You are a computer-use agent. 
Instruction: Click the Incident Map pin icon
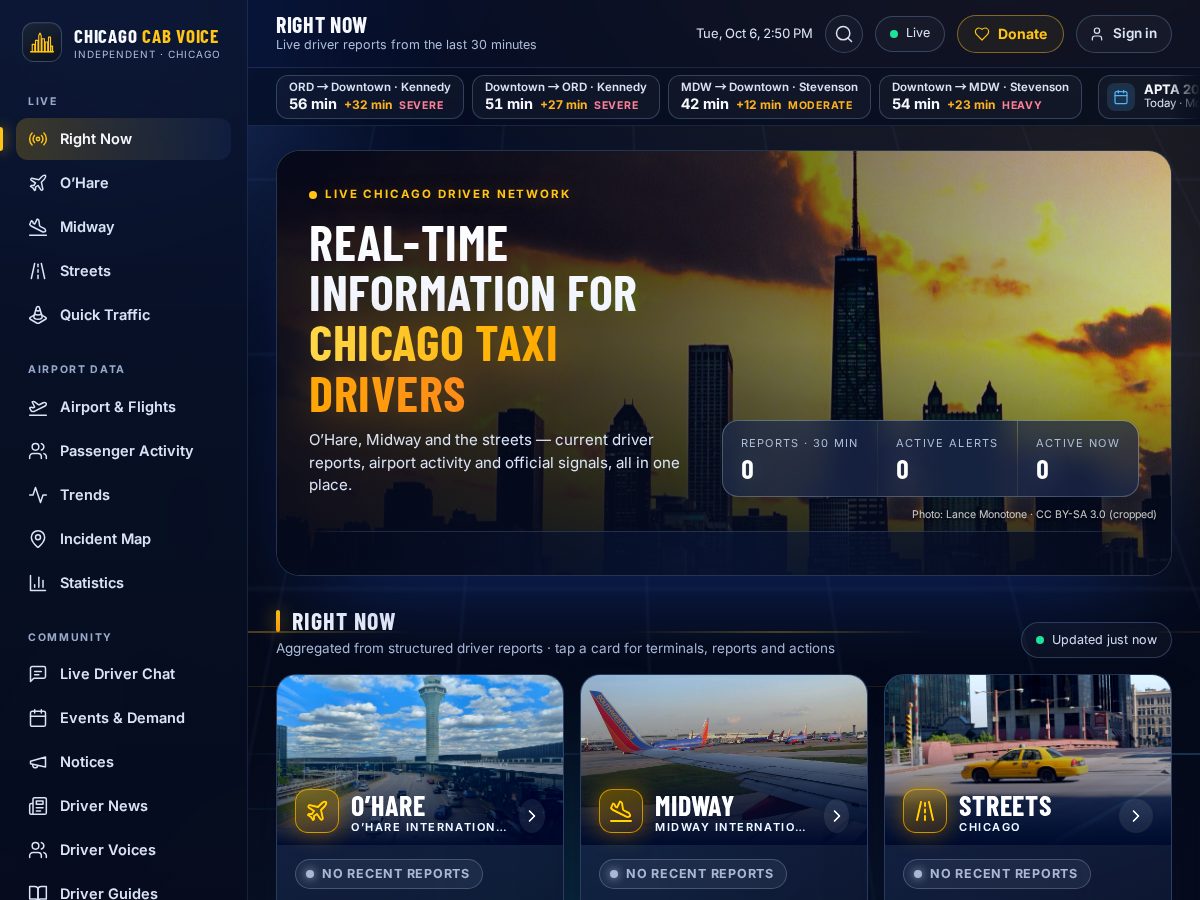click(x=38, y=539)
